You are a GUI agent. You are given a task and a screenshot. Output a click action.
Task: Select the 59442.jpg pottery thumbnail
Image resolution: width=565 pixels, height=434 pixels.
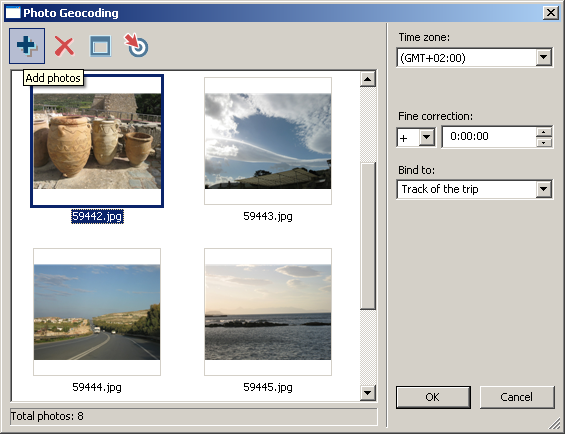tap(97, 141)
